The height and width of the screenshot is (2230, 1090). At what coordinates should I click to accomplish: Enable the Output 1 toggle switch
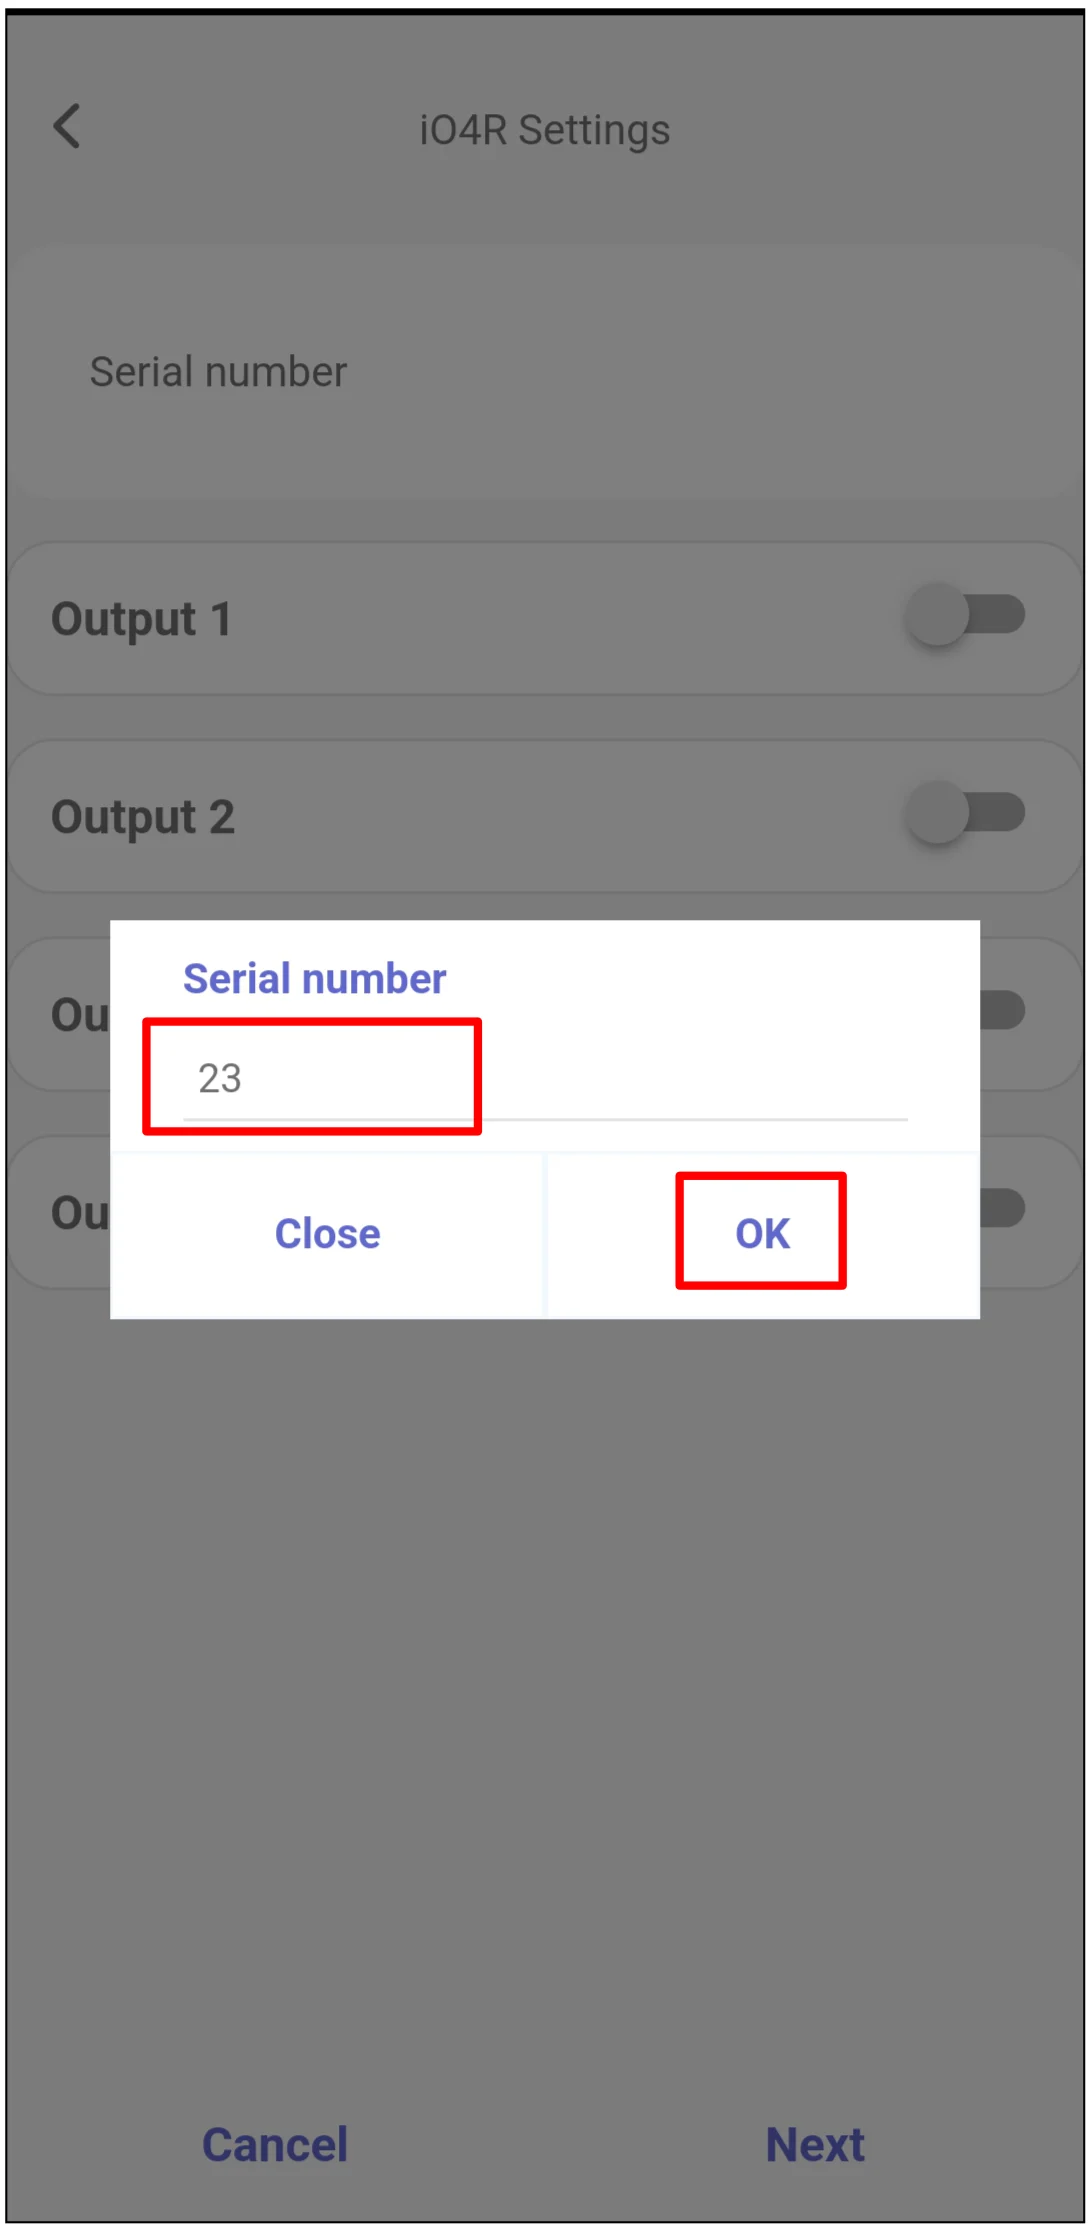(x=965, y=616)
